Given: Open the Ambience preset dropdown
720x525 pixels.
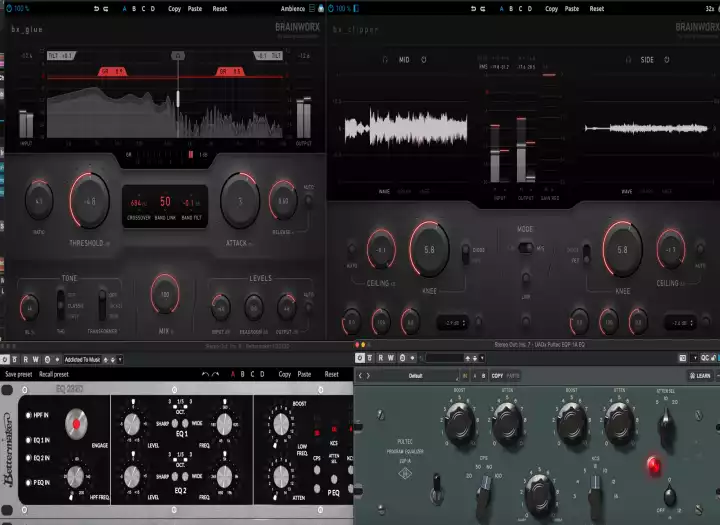Looking at the screenshot, I should click(x=295, y=8).
